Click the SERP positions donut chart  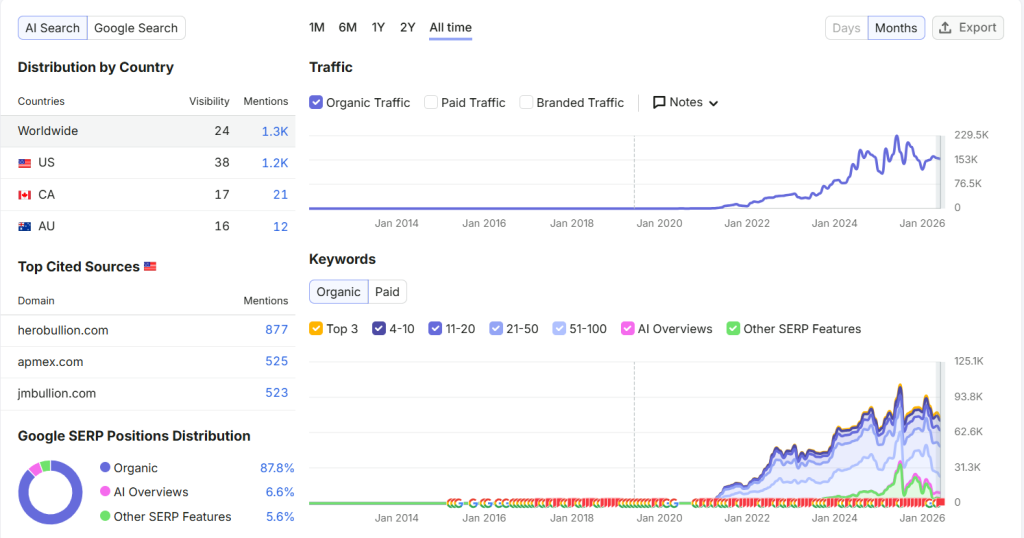tap(50, 492)
